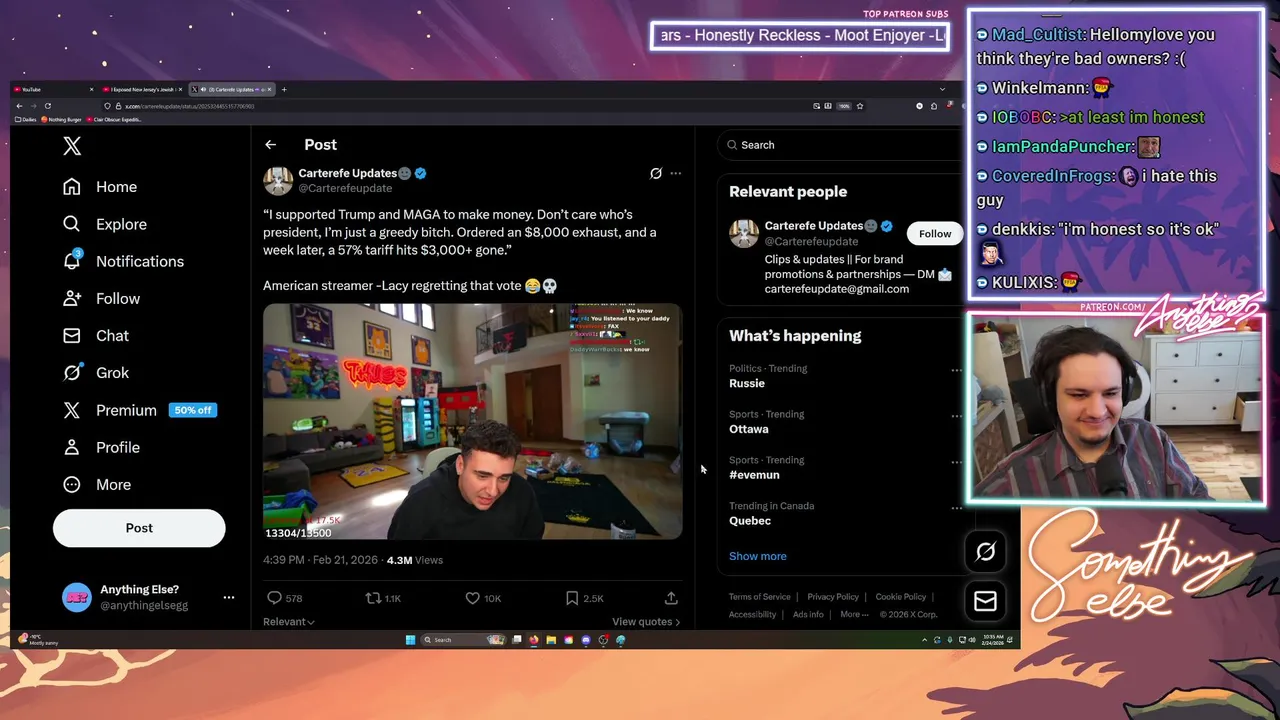
Task: Open the Quebec trending topic
Action: coord(750,521)
